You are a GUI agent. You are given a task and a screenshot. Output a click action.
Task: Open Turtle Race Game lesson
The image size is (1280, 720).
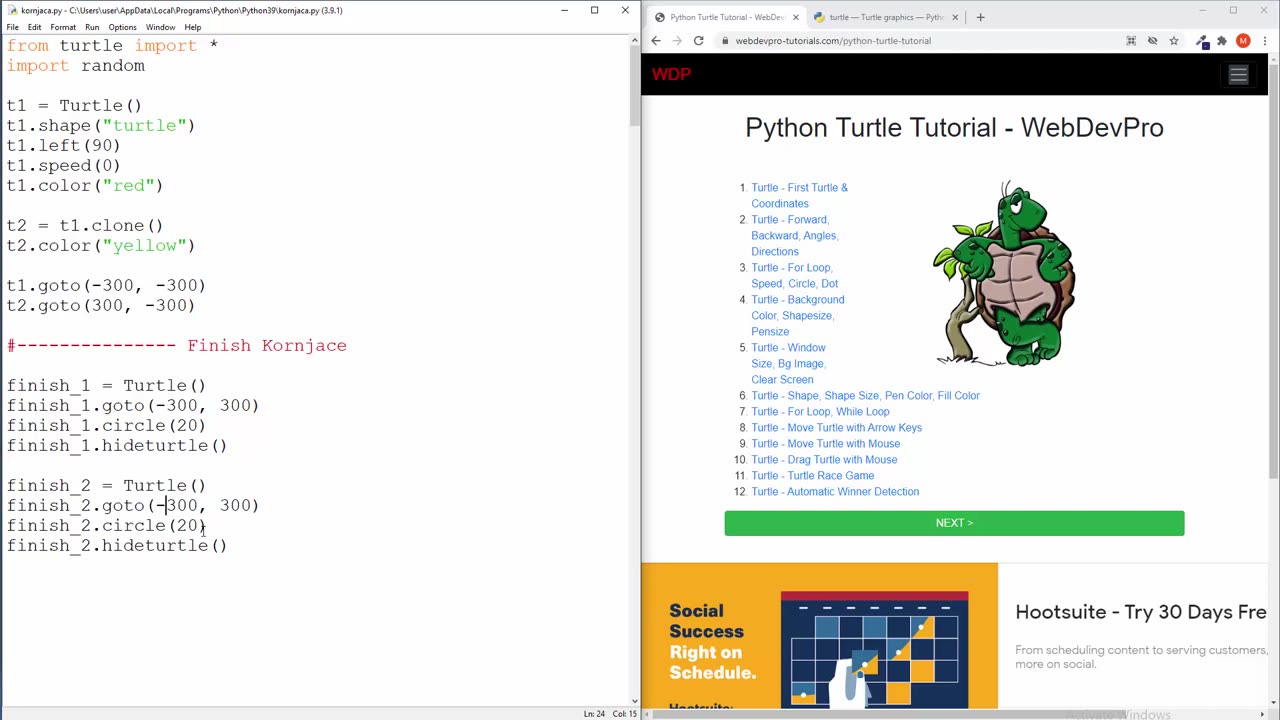coord(812,475)
